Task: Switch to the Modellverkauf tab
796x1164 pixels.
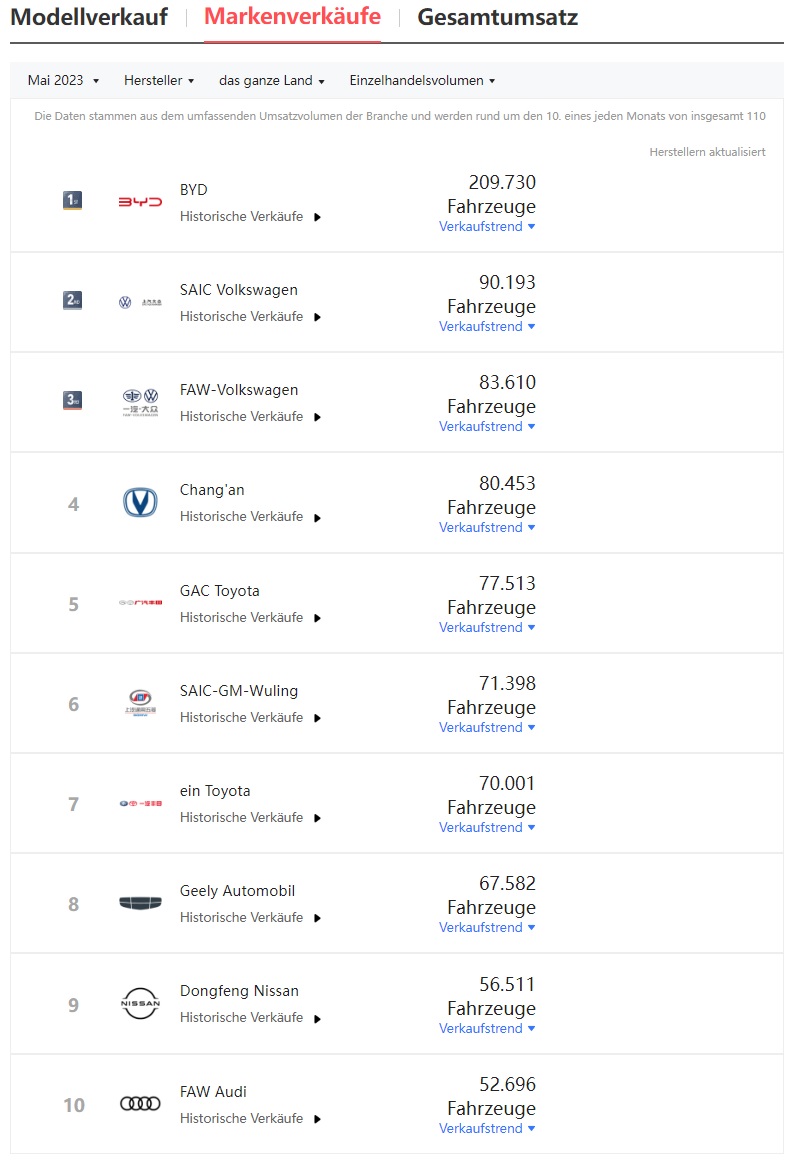Action: coord(89,17)
